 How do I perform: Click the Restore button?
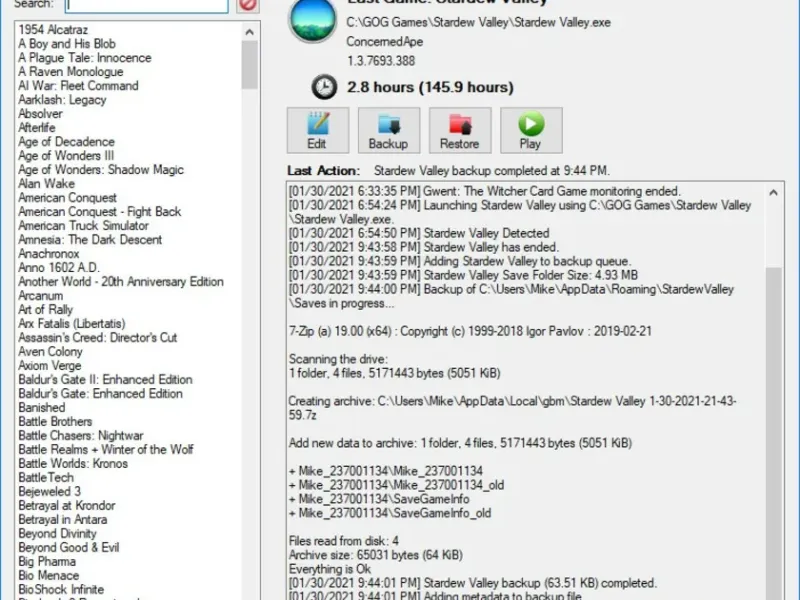click(460, 130)
